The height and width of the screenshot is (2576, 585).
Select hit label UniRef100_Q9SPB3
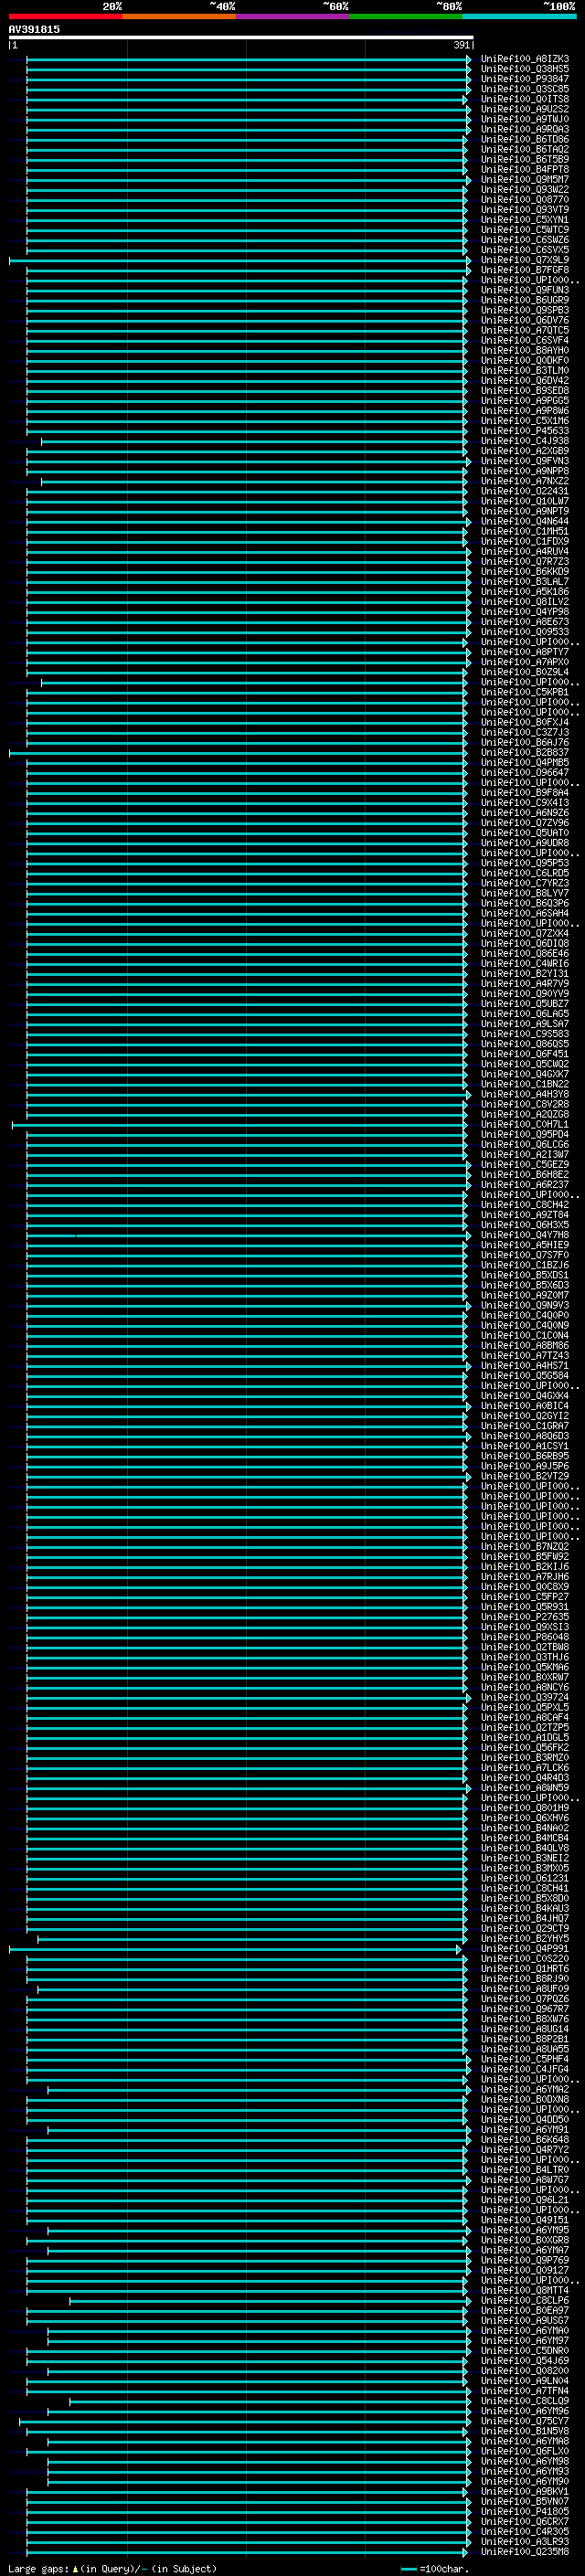click(525, 310)
